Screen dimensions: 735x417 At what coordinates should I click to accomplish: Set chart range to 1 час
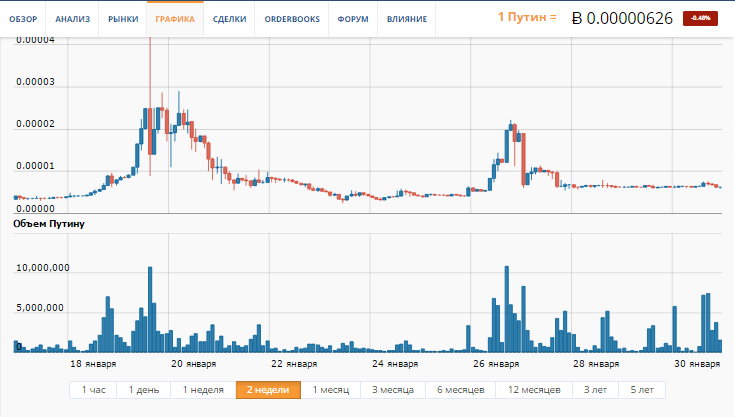(93, 390)
